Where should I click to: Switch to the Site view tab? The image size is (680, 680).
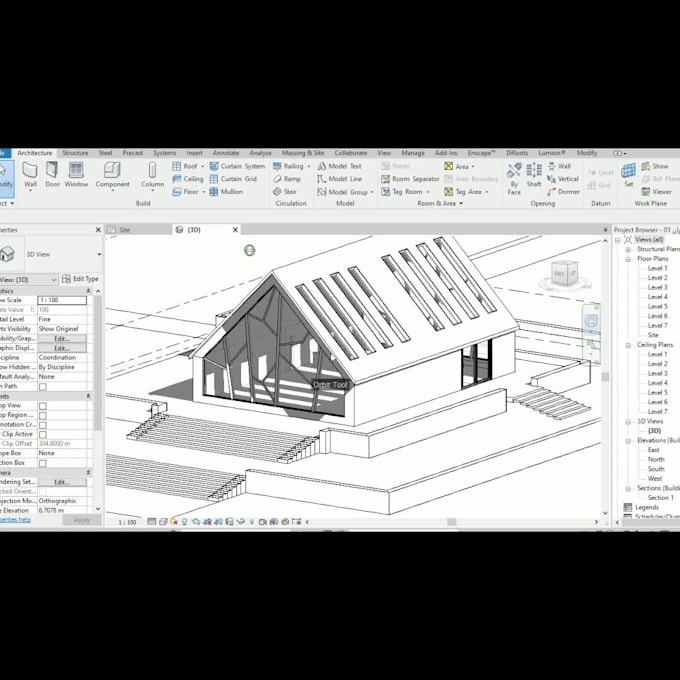(125, 230)
